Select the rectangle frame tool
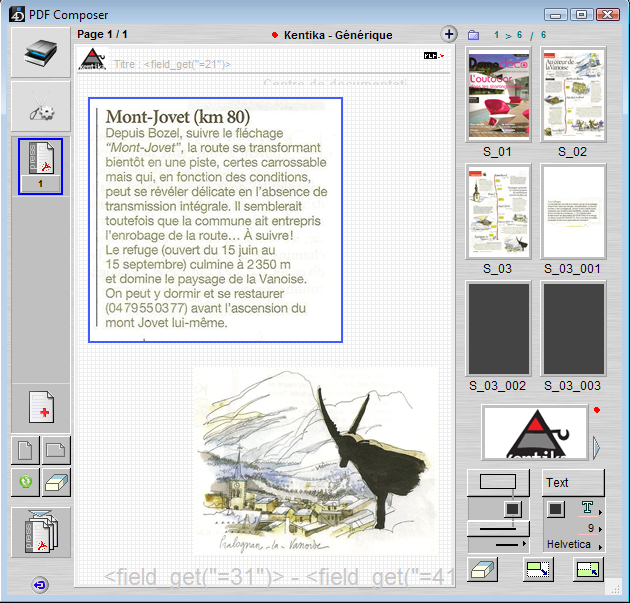The width and height of the screenshot is (630, 603). (x=498, y=482)
